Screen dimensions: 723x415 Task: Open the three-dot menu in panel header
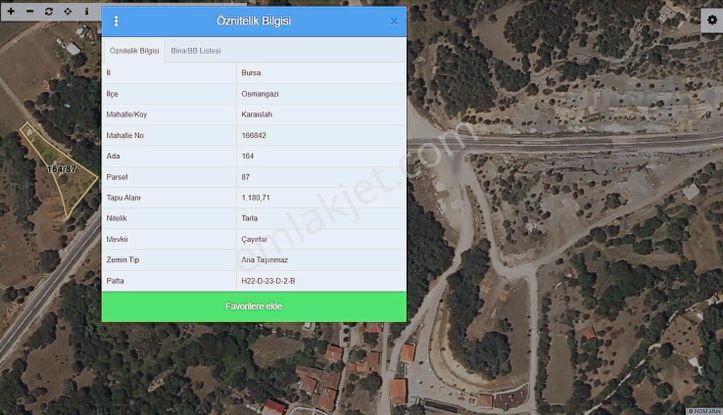[x=116, y=21]
